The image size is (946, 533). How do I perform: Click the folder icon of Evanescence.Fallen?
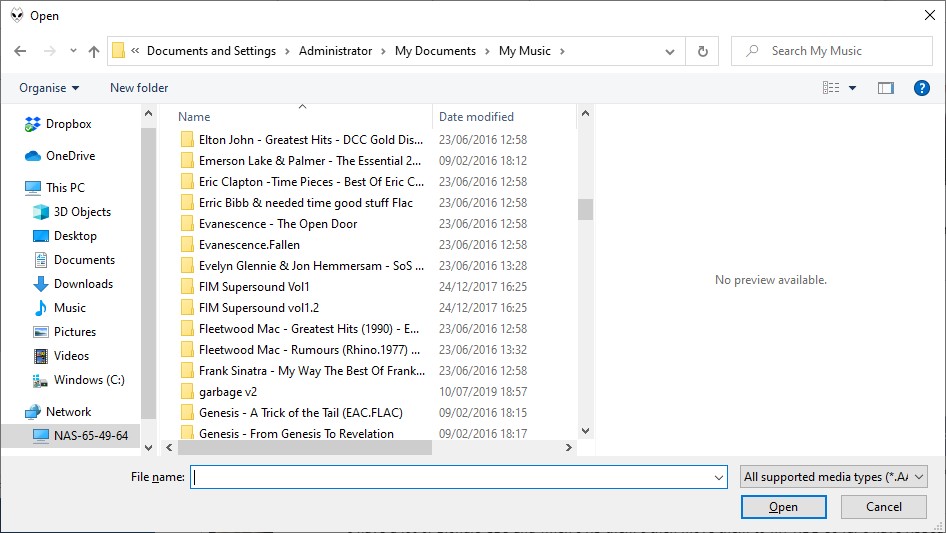187,245
